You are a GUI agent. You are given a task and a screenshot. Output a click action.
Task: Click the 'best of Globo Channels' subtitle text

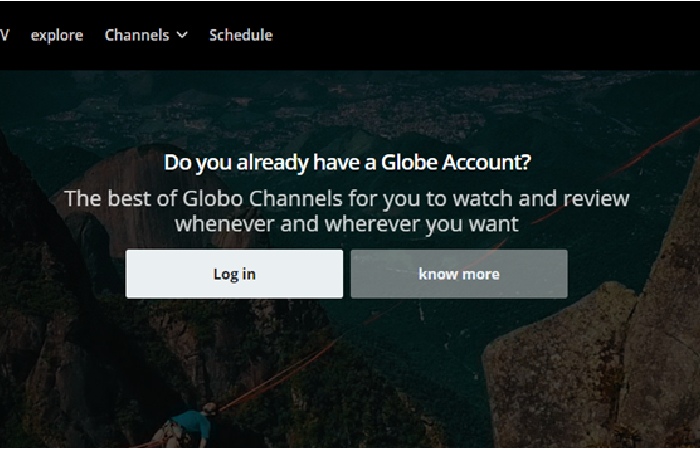click(347, 211)
